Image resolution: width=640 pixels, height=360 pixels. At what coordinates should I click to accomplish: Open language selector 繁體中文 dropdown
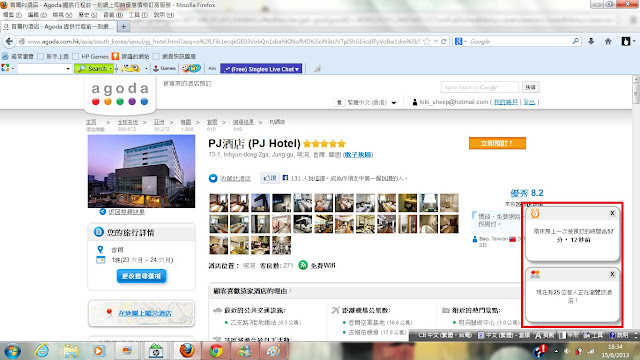(371, 102)
